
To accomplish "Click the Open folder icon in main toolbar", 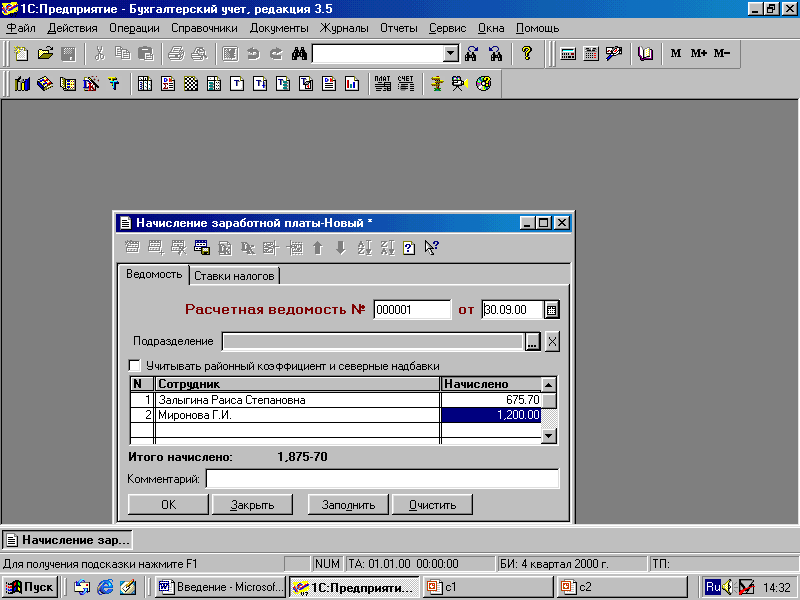I will click(45, 54).
